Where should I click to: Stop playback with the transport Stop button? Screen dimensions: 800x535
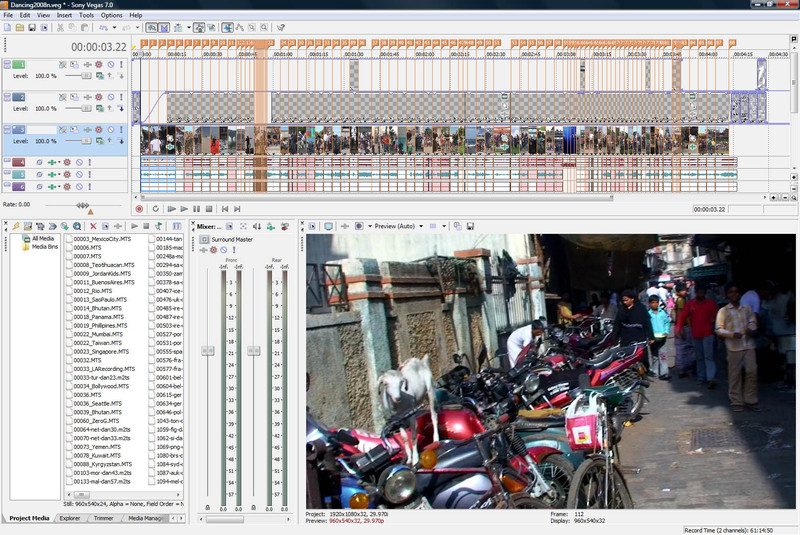pos(208,208)
